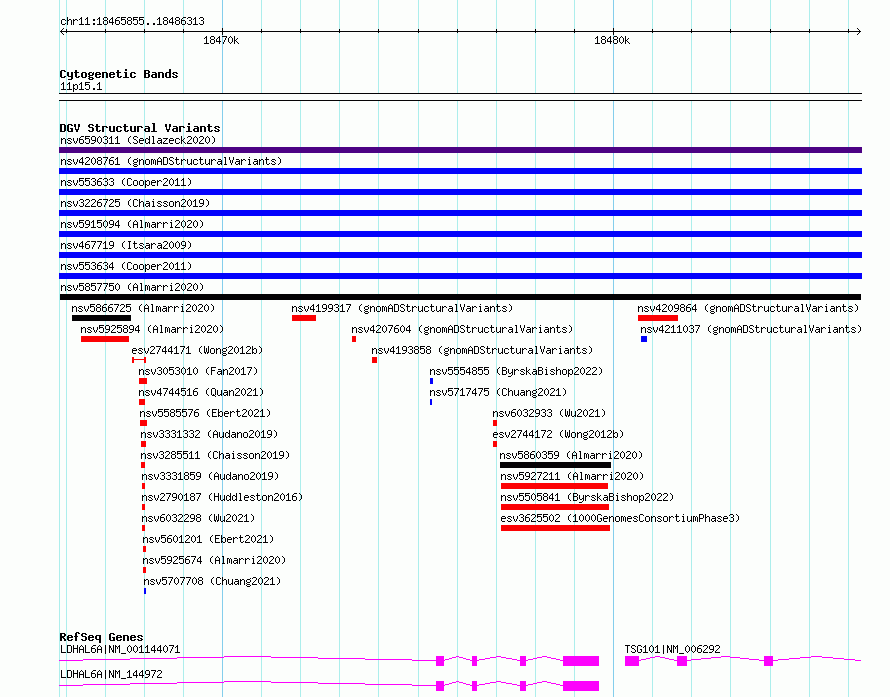
Task: Open nsv4207604 (gnomADStructuralVariants) label
Action: 463,329
